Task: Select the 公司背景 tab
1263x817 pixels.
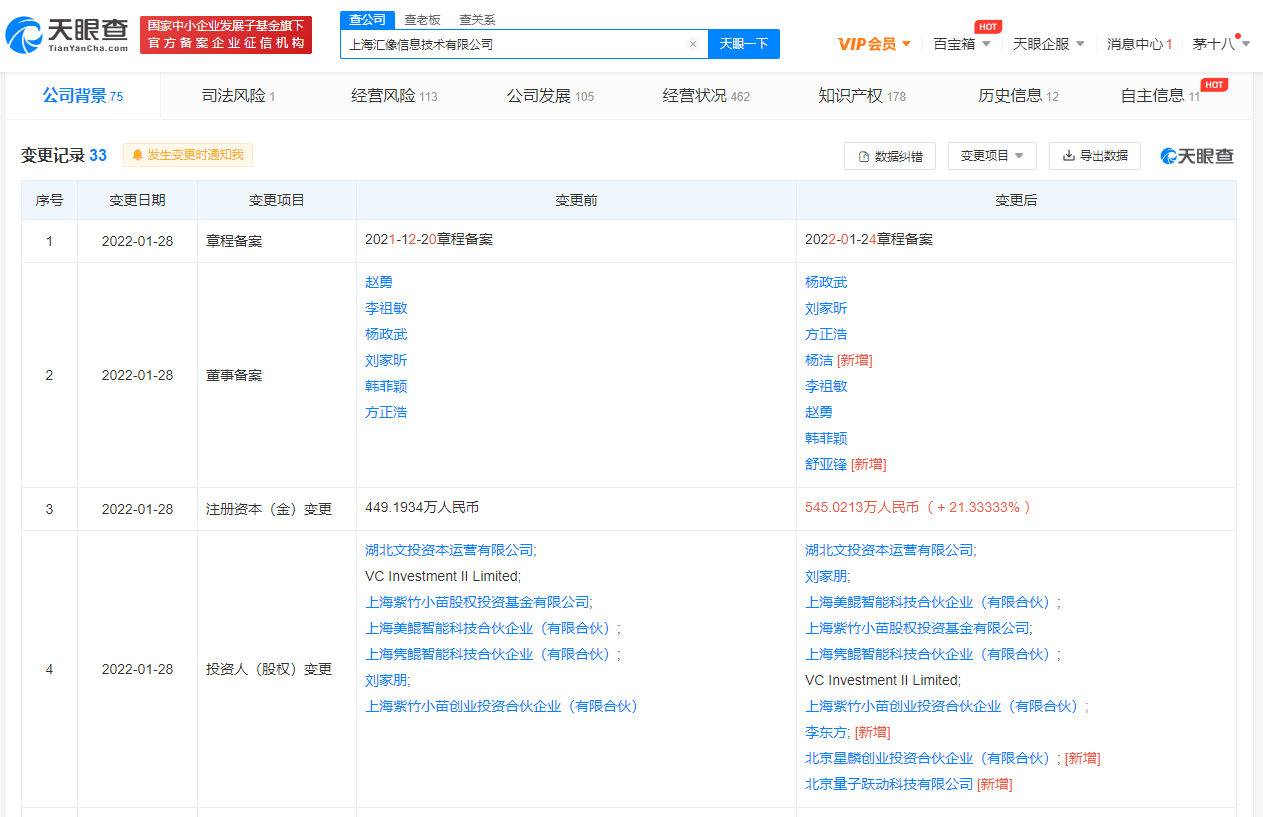Action: point(82,96)
